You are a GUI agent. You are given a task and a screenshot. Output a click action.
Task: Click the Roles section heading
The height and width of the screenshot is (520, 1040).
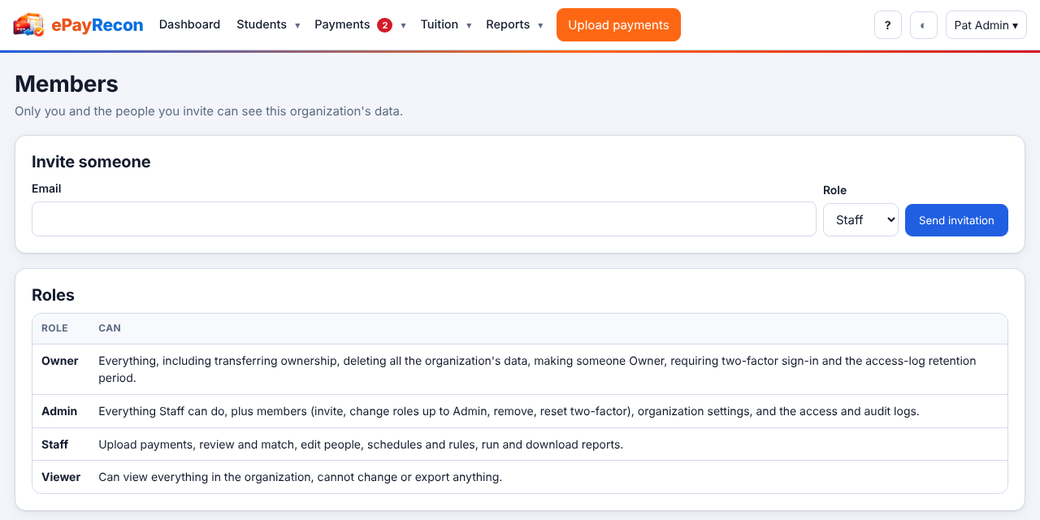(53, 295)
